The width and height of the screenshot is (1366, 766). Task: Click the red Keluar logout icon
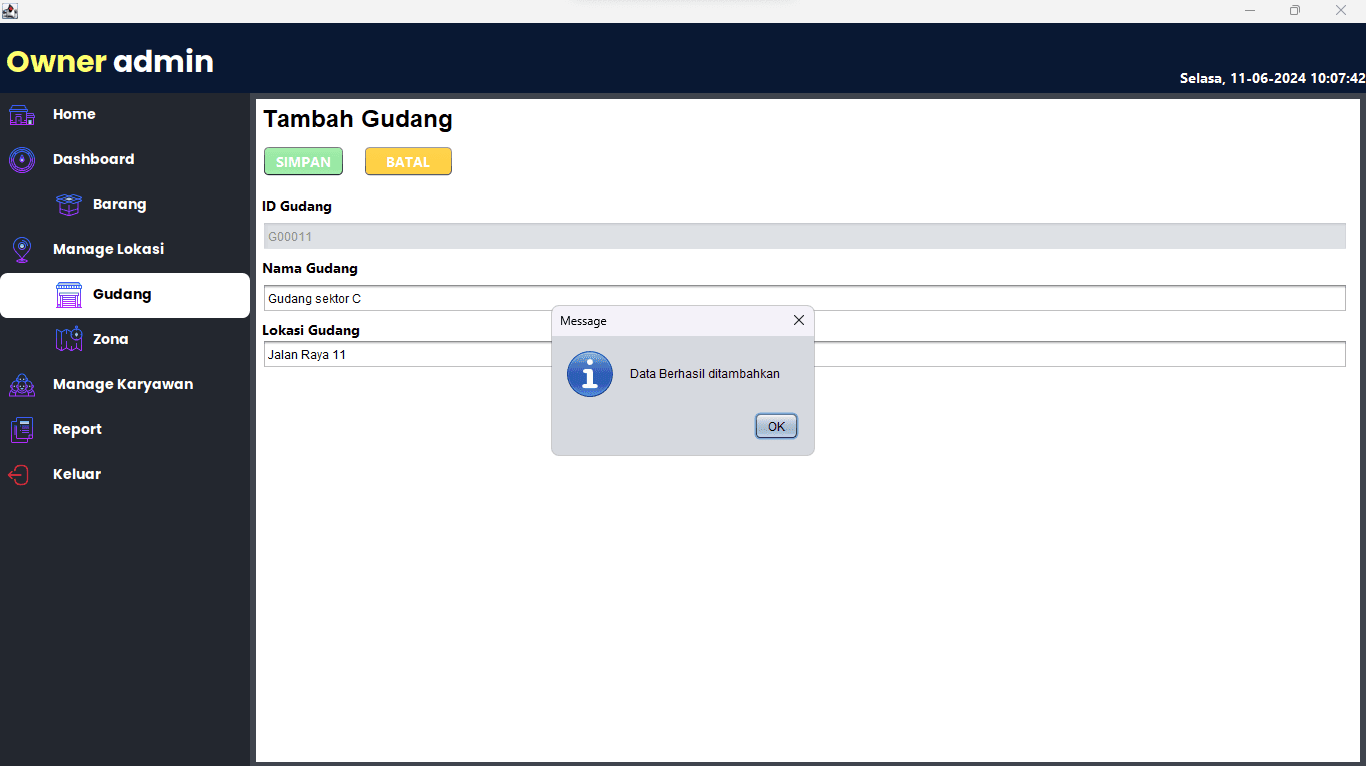coord(20,475)
